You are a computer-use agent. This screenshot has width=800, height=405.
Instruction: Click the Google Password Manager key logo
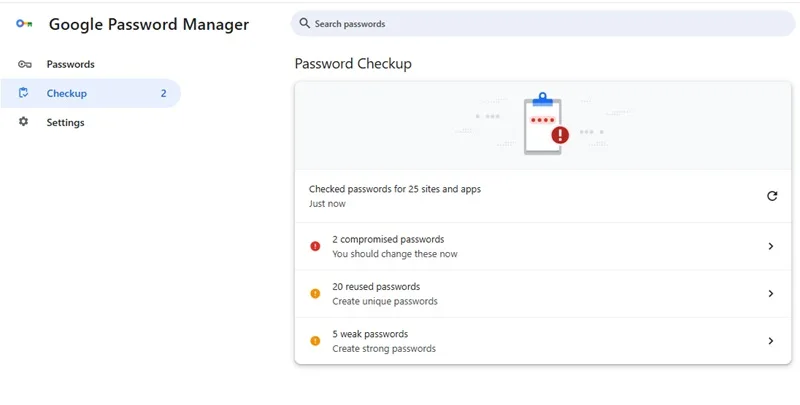pyautogui.click(x=24, y=23)
